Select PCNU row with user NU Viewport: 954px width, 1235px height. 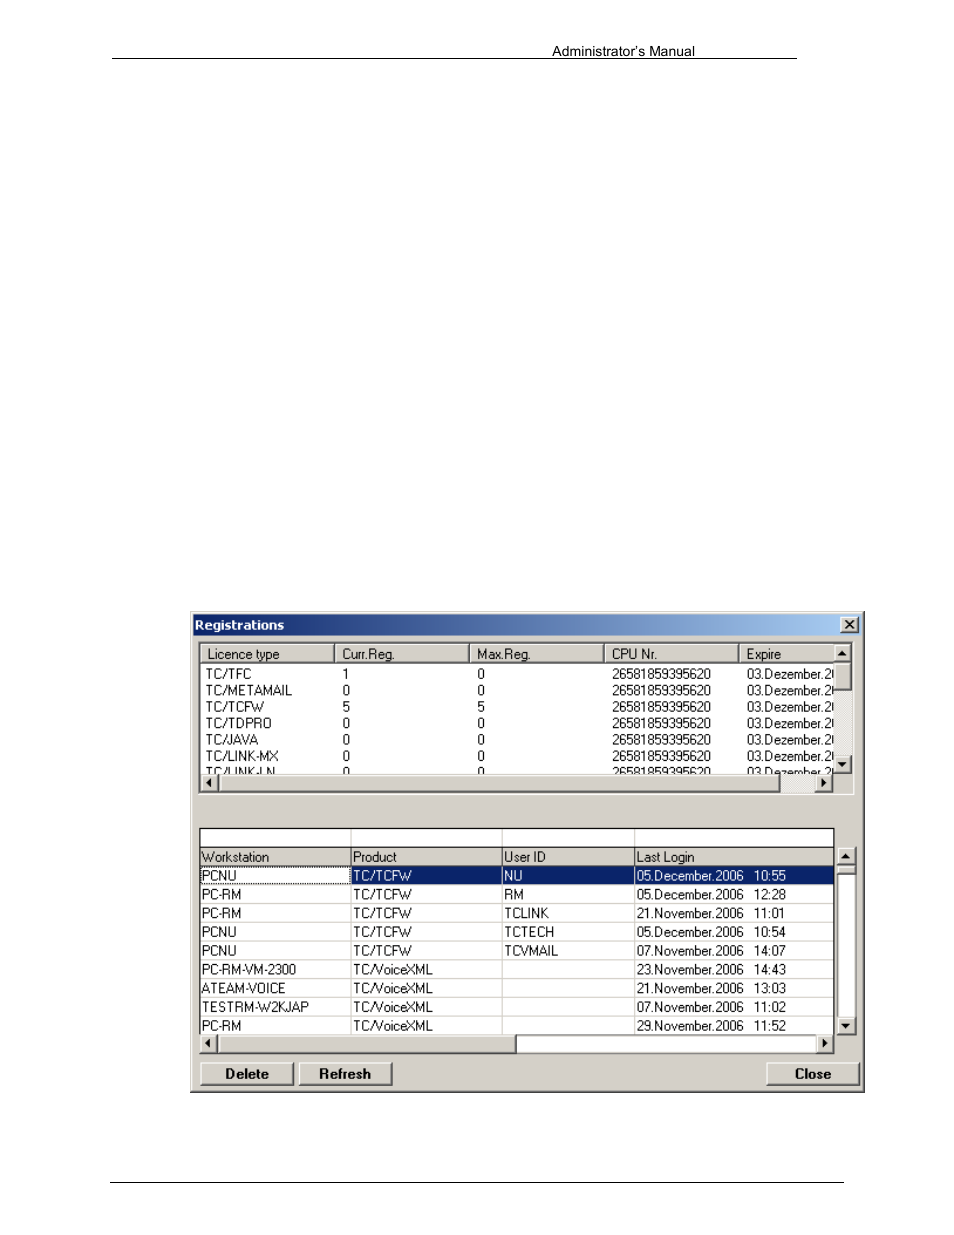click(517, 876)
